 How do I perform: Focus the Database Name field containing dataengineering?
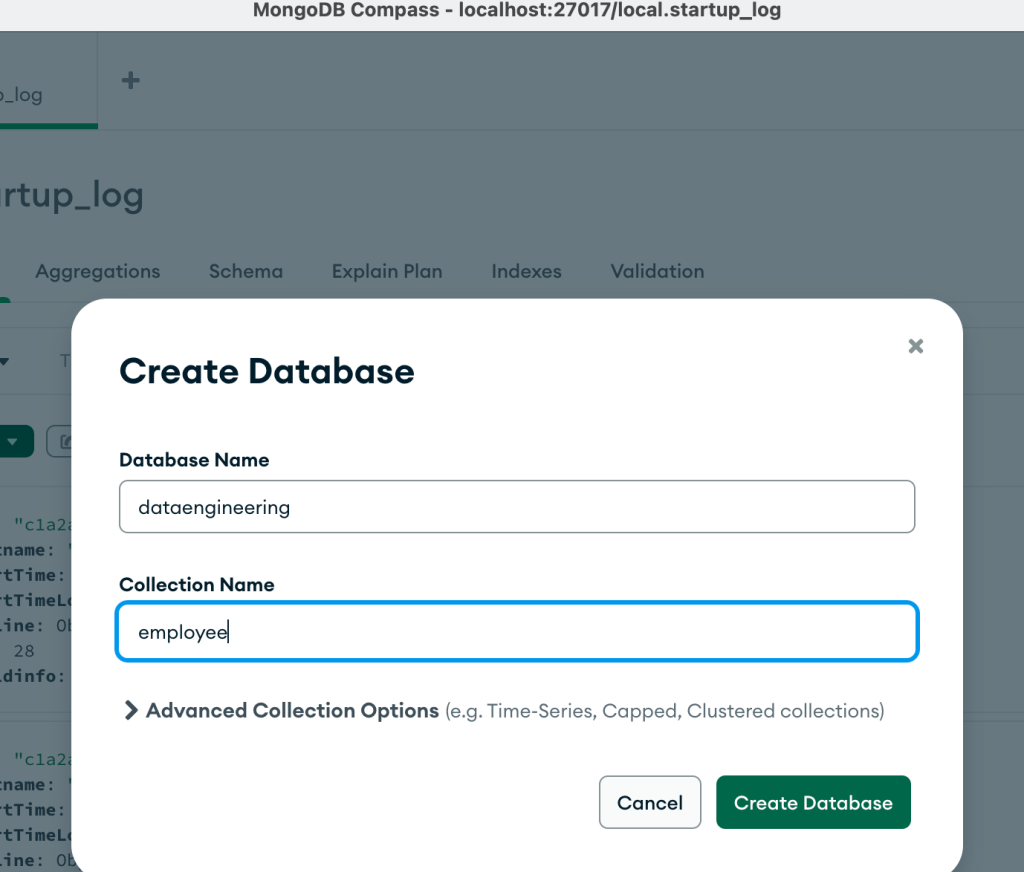pos(516,507)
